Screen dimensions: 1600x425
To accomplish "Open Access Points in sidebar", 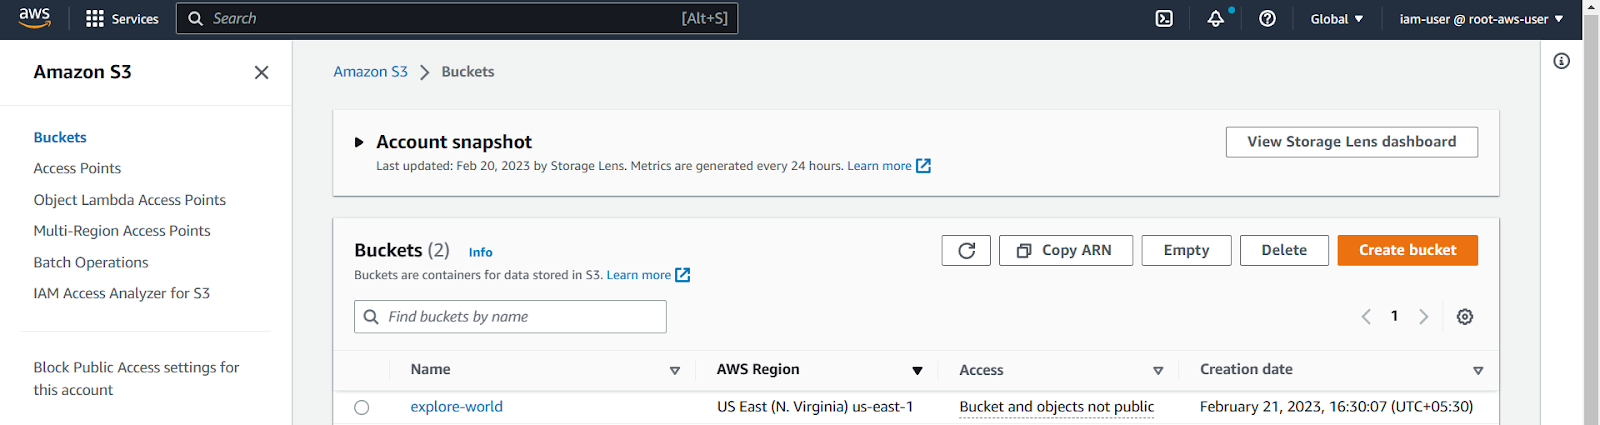I will click(77, 168).
